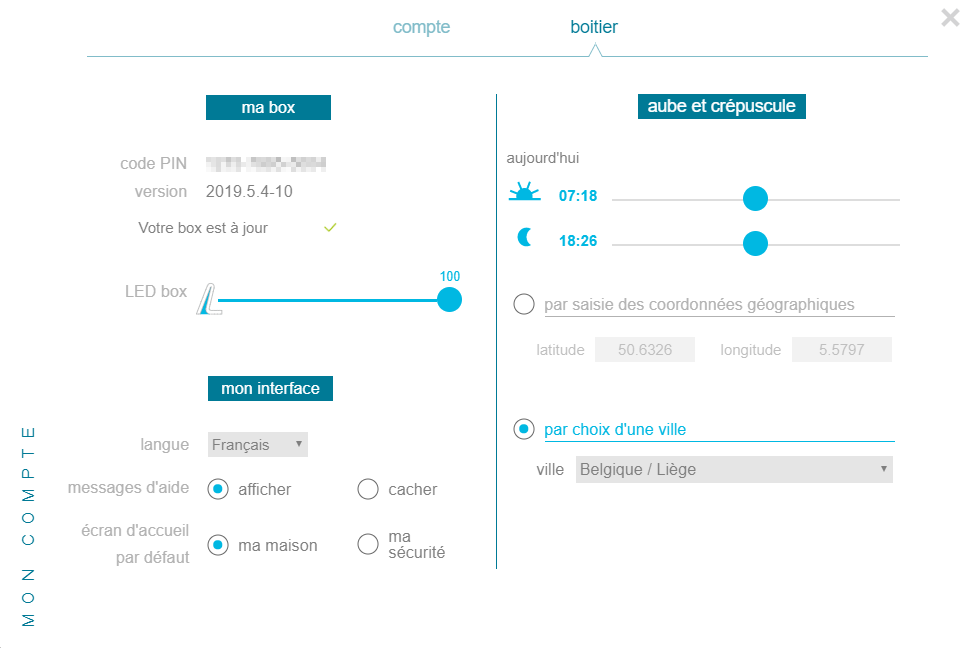
Task: Choose 'ma maison' as default home screen
Action: (x=218, y=545)
